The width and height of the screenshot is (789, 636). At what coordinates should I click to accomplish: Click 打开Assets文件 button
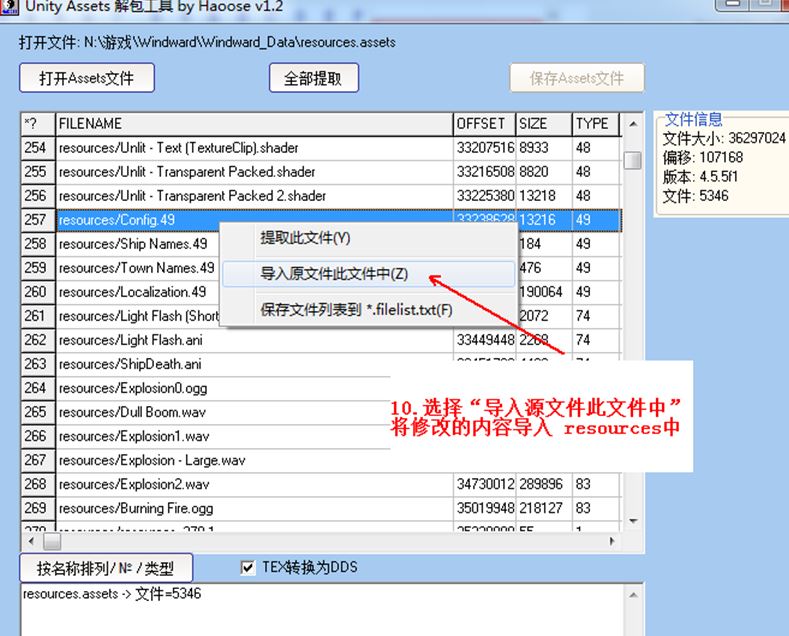point(85,78)
